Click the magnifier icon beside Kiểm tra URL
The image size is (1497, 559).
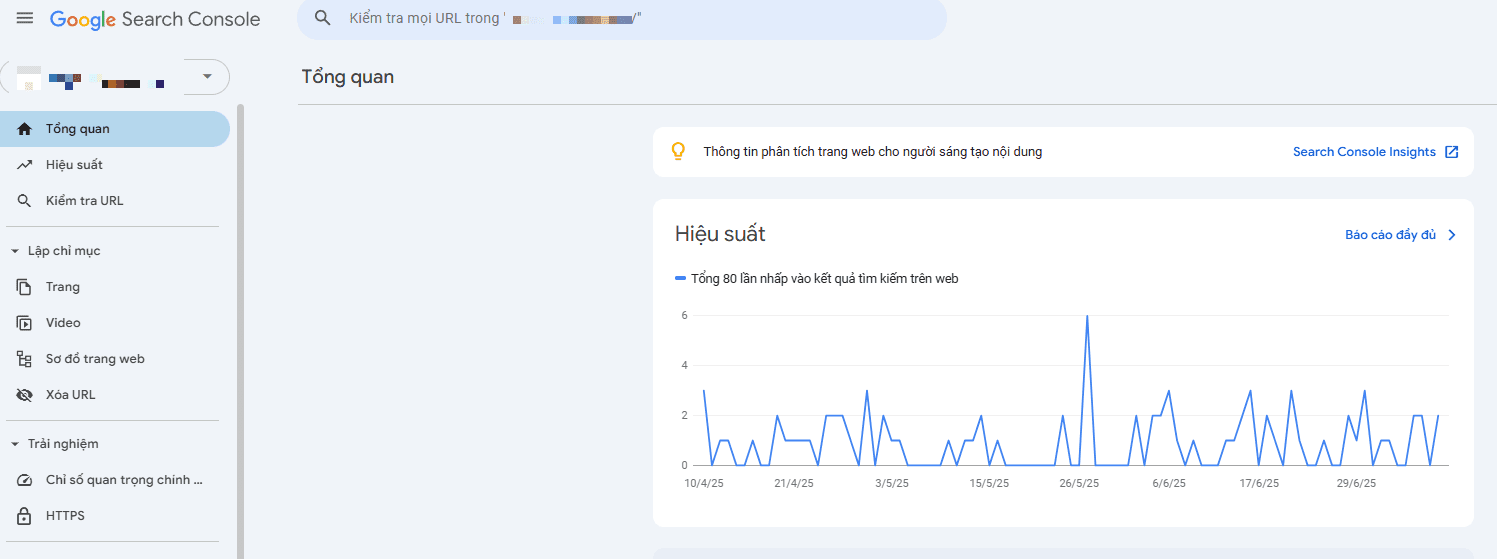tap(25, 201)
